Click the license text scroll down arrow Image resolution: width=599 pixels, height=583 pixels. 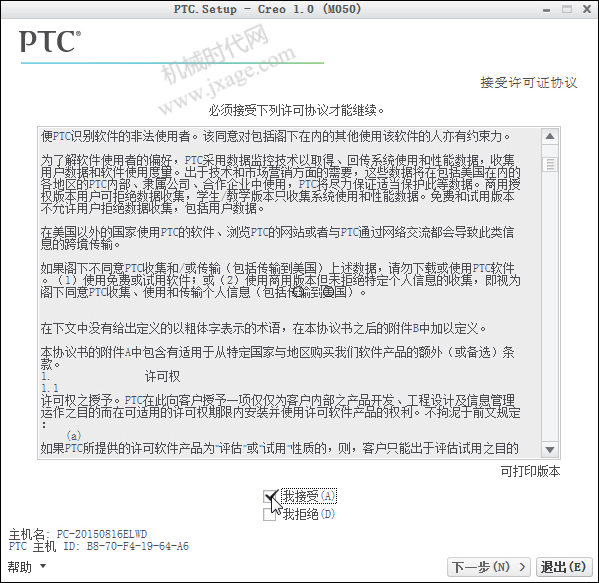click(550, 450)
